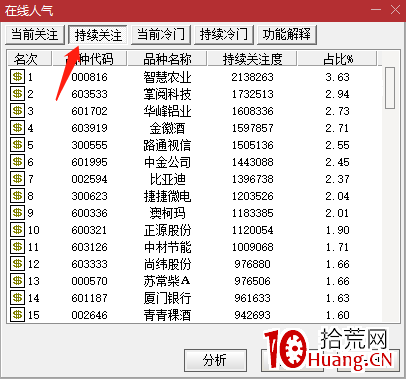
Task: Click the stock name 厦门银行
Action: click(x=167, y=298)
